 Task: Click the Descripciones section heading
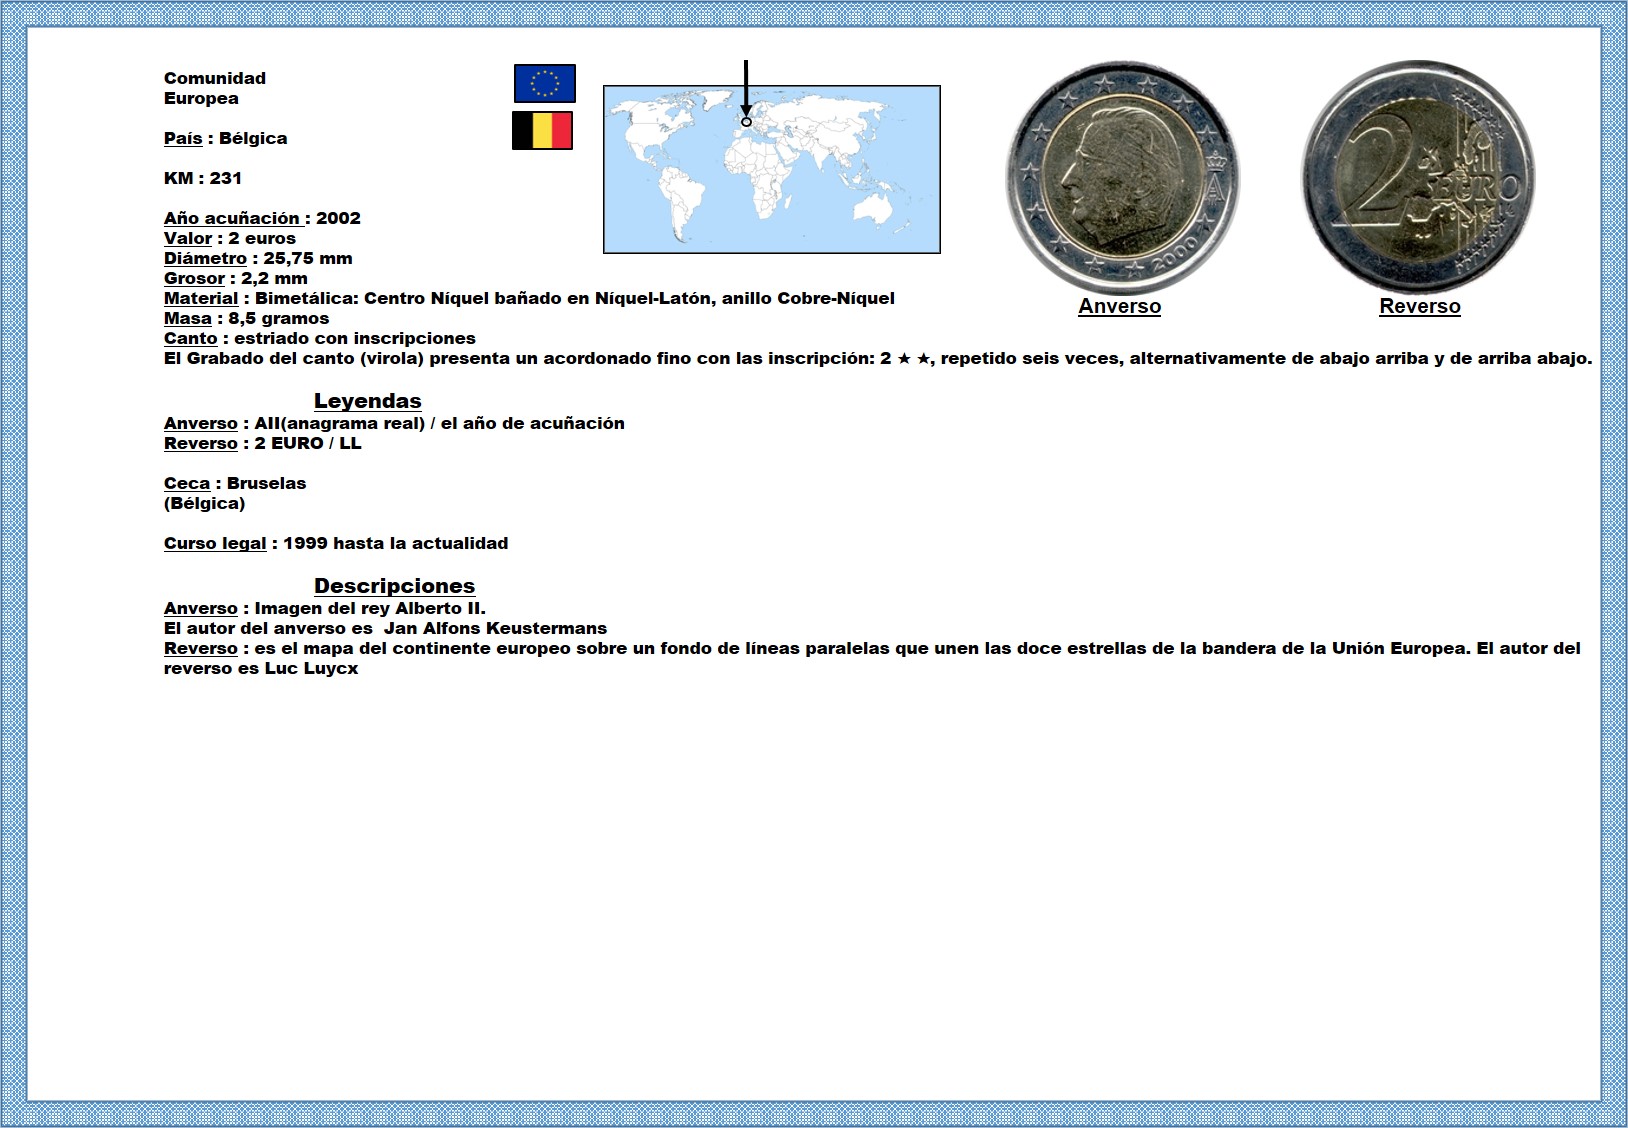coord(394,586)
